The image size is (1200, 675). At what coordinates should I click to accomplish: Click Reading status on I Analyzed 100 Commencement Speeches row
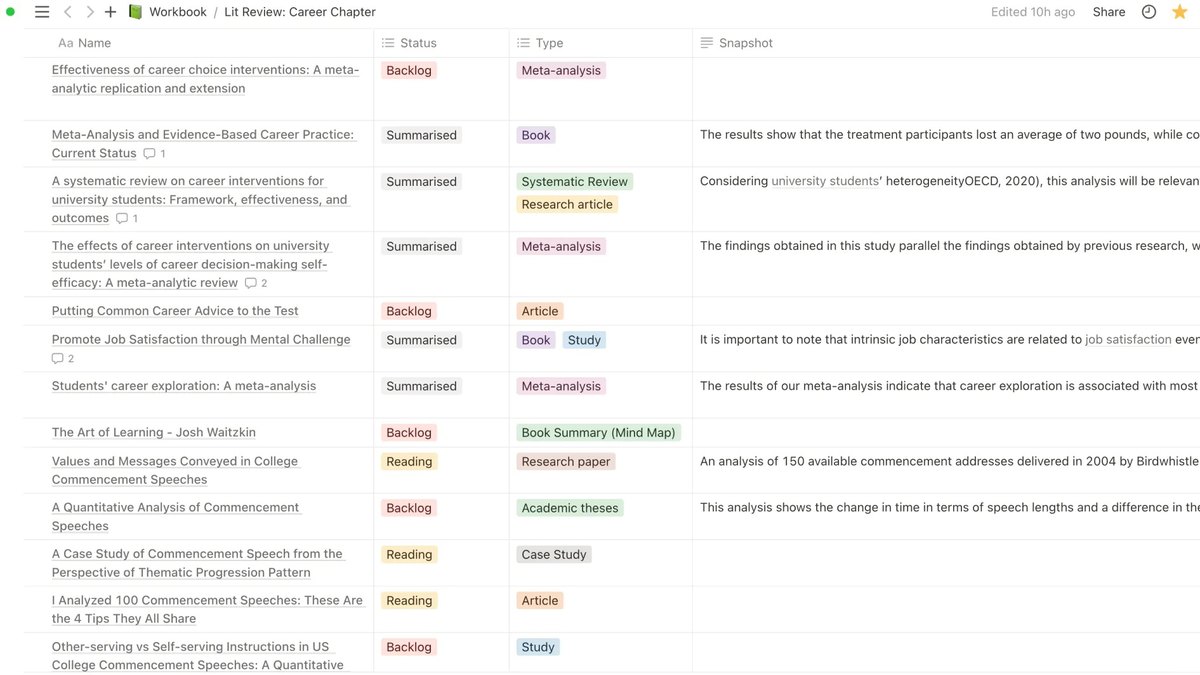(x=409, y=600)
